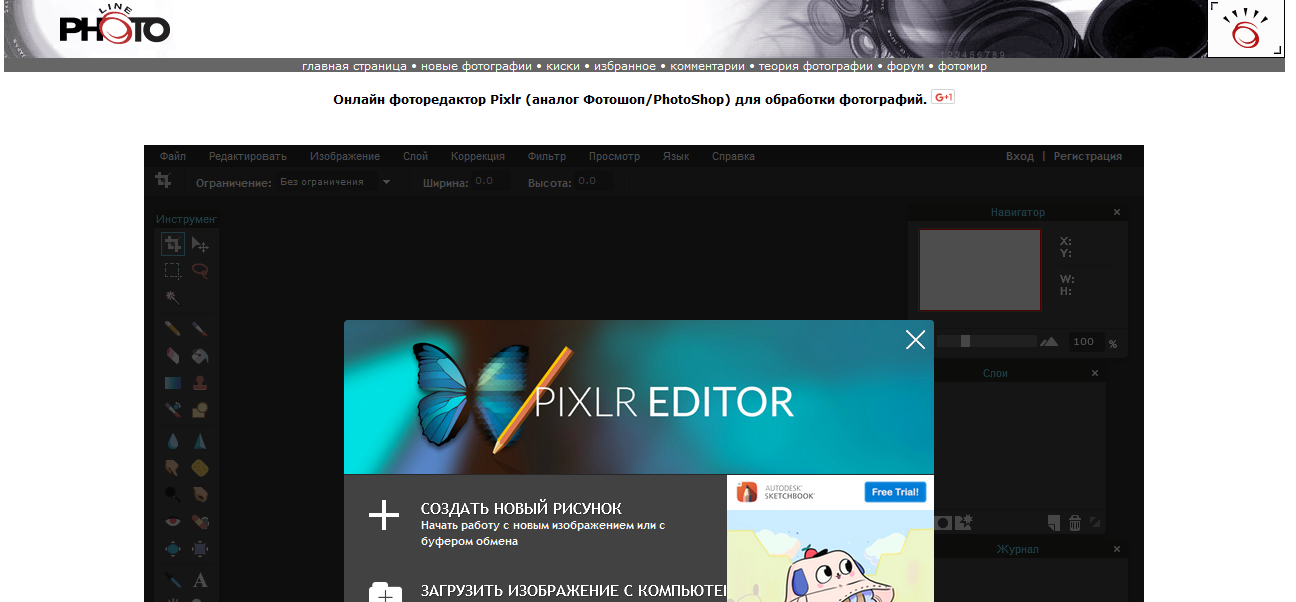The image size is (1296, 602).
Task: Select the Smudge finger tool
Action: tap(173, 467)
